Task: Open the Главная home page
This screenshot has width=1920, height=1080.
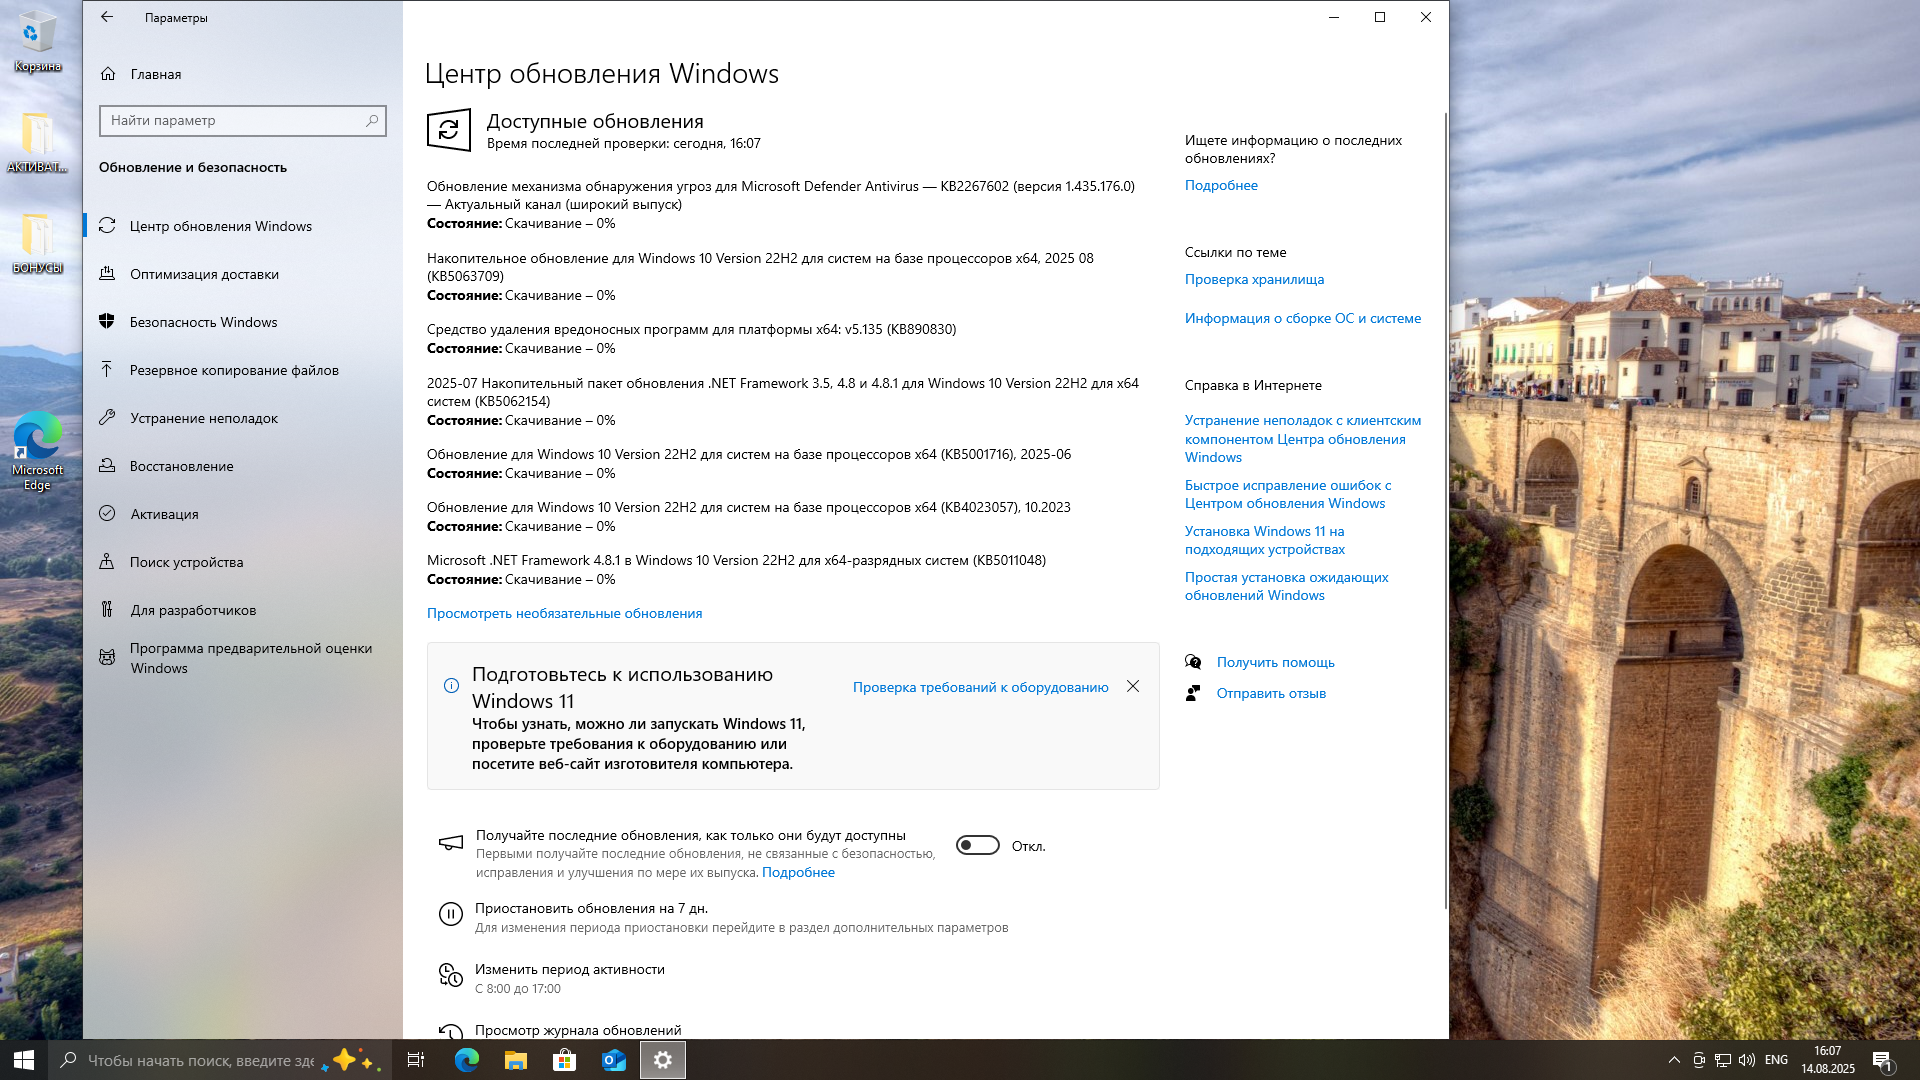Action: 141,74
